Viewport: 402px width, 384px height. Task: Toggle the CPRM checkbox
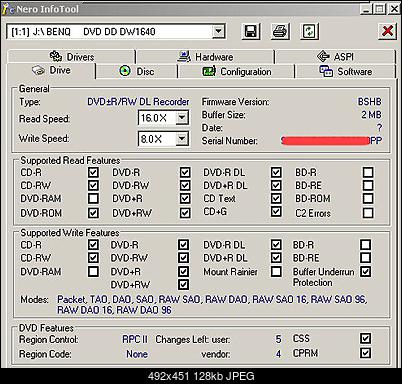coord(366,353)
